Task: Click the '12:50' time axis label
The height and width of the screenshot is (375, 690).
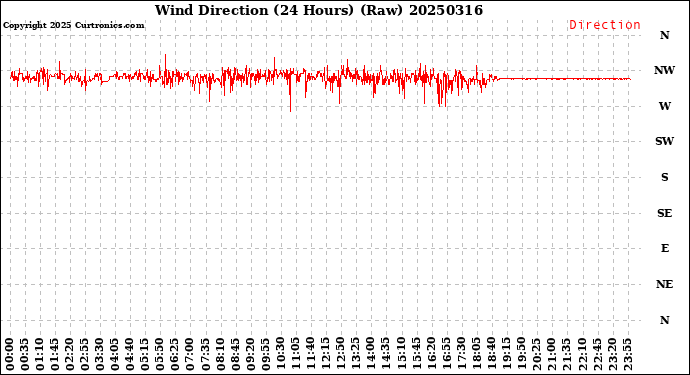Action: (x=341, y=355)
